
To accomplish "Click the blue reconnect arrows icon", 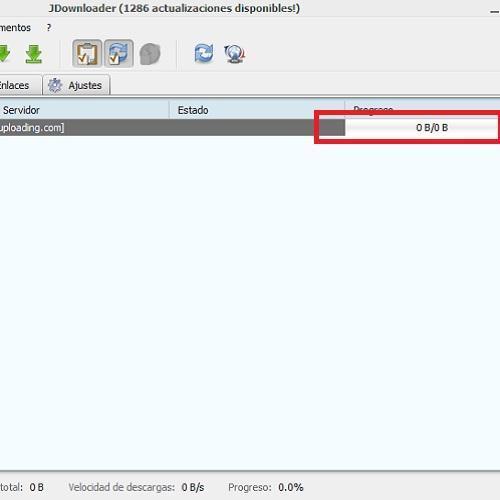I will click(204, 53).
